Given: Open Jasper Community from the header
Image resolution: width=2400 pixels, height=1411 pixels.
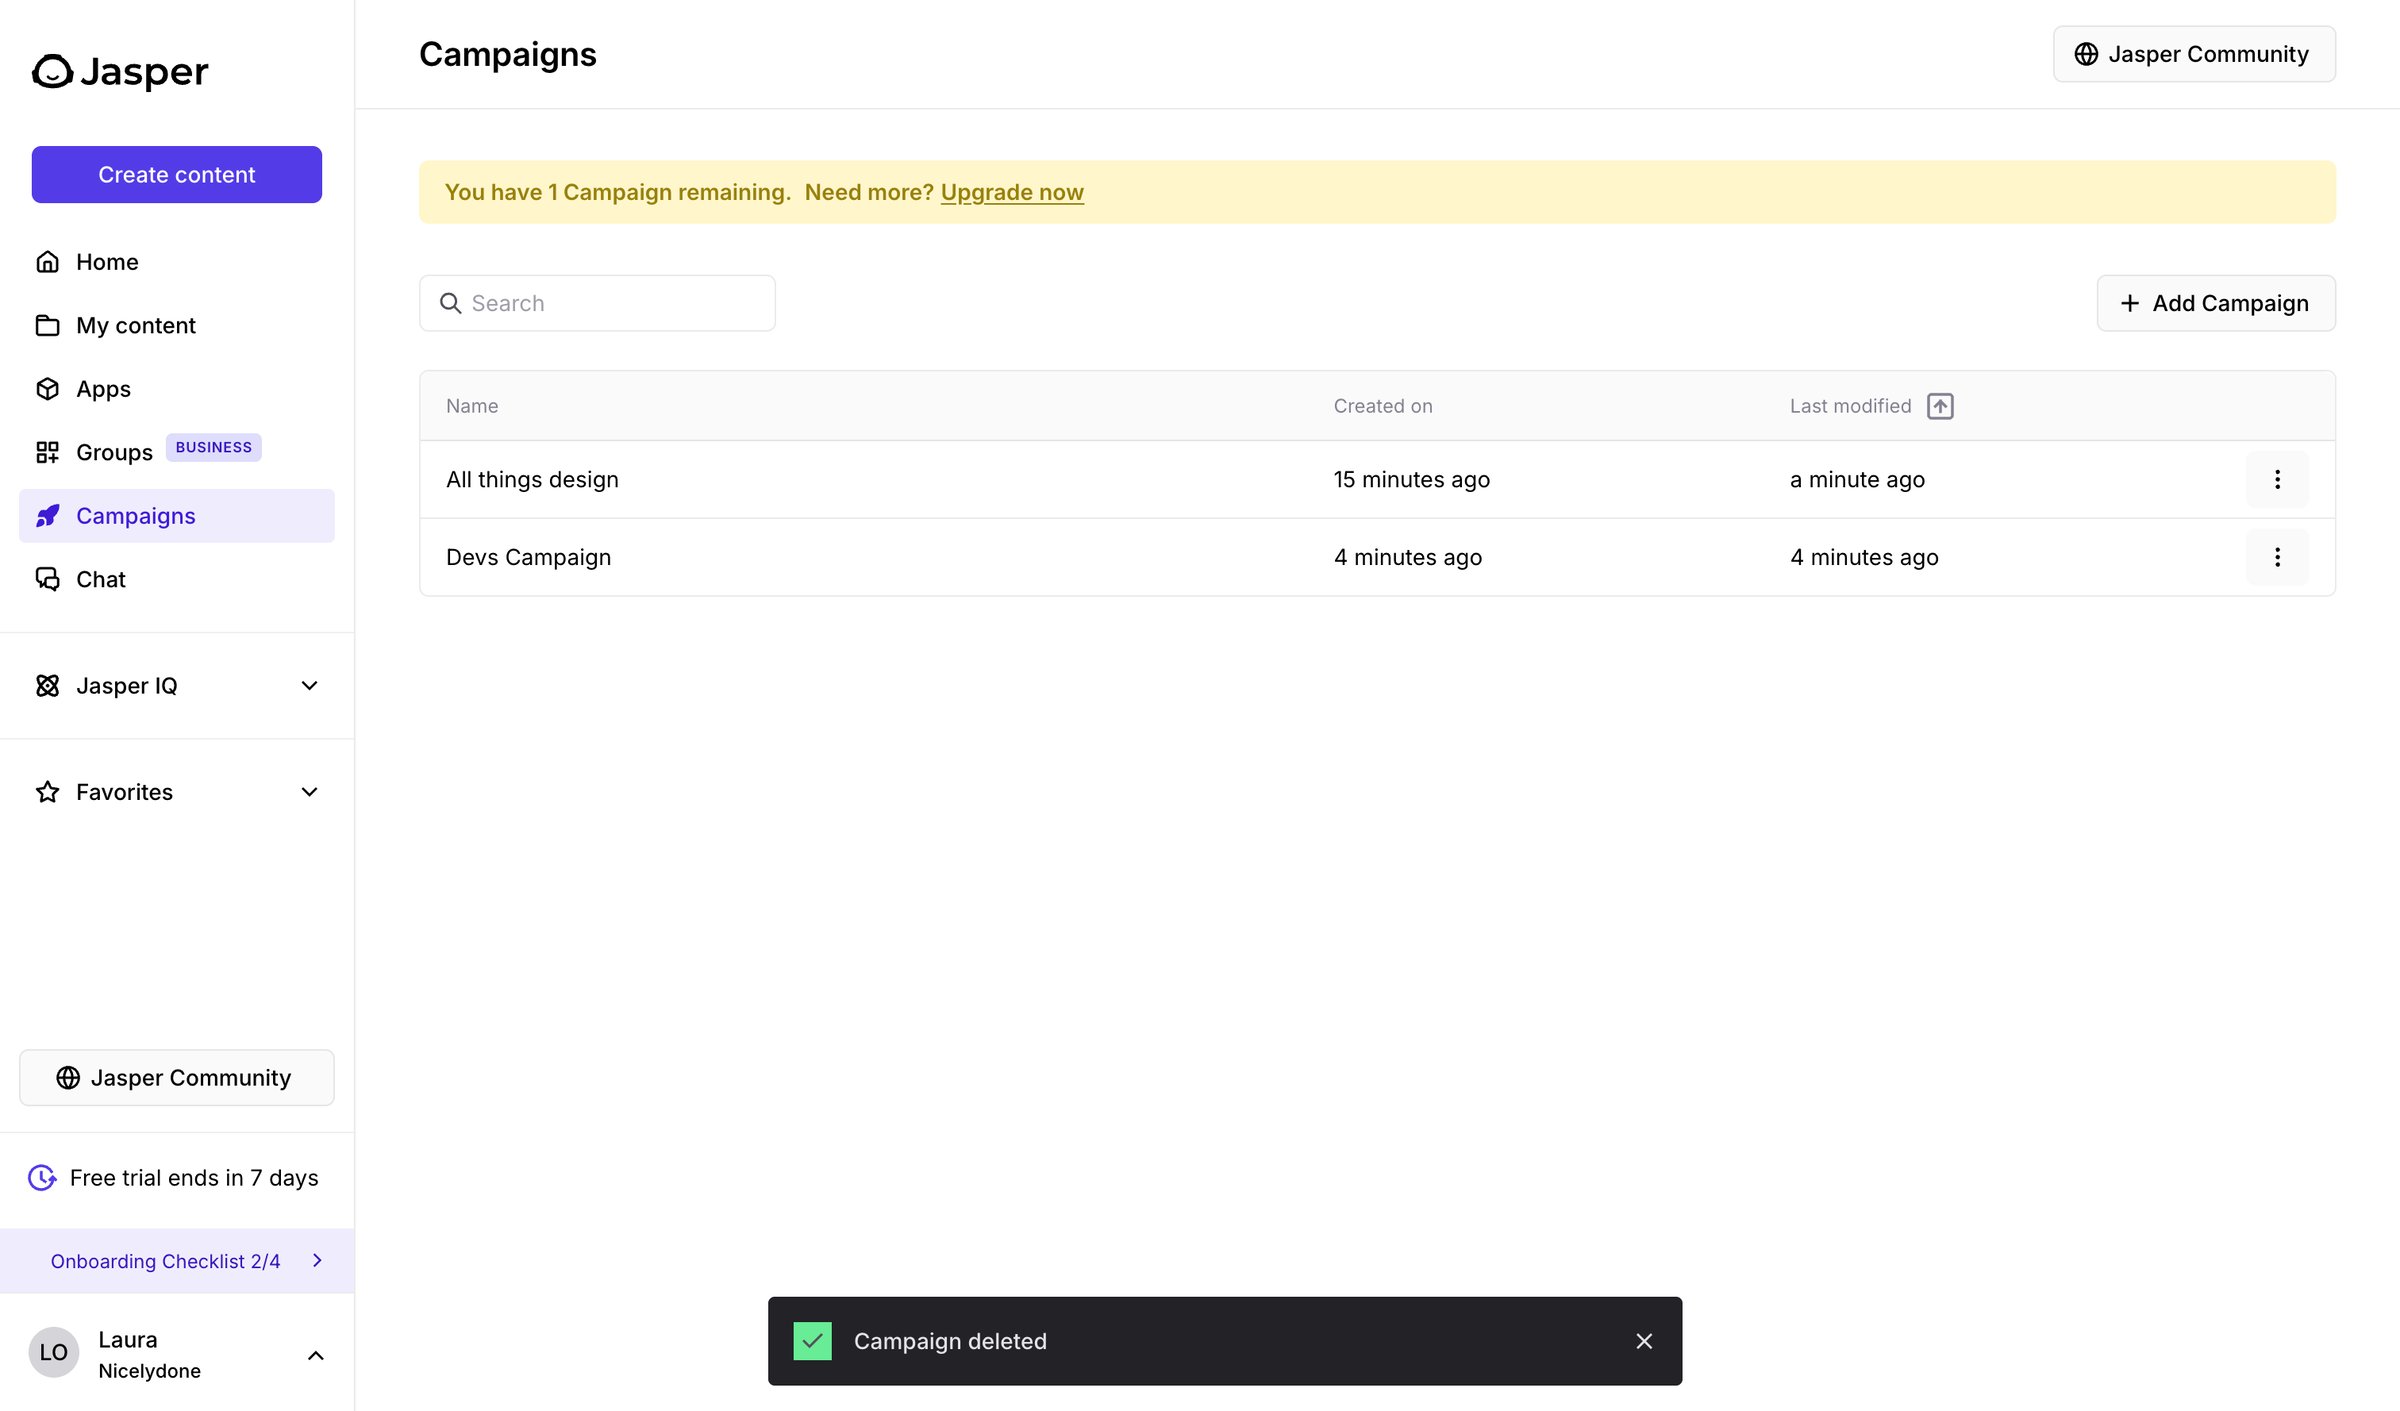Looking at the screenshot, I should tap(2194, 54).
